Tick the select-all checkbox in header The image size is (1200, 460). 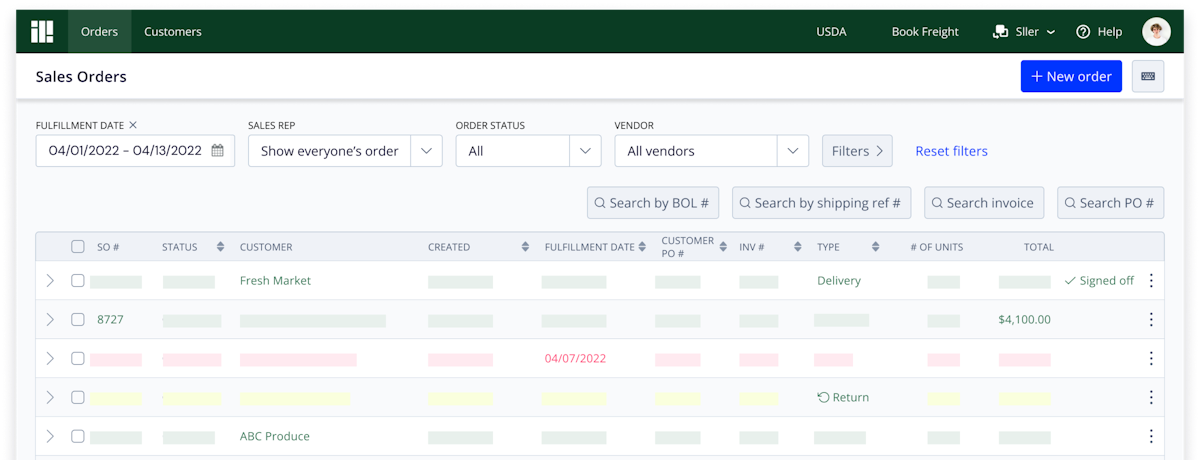coord(78,247)
